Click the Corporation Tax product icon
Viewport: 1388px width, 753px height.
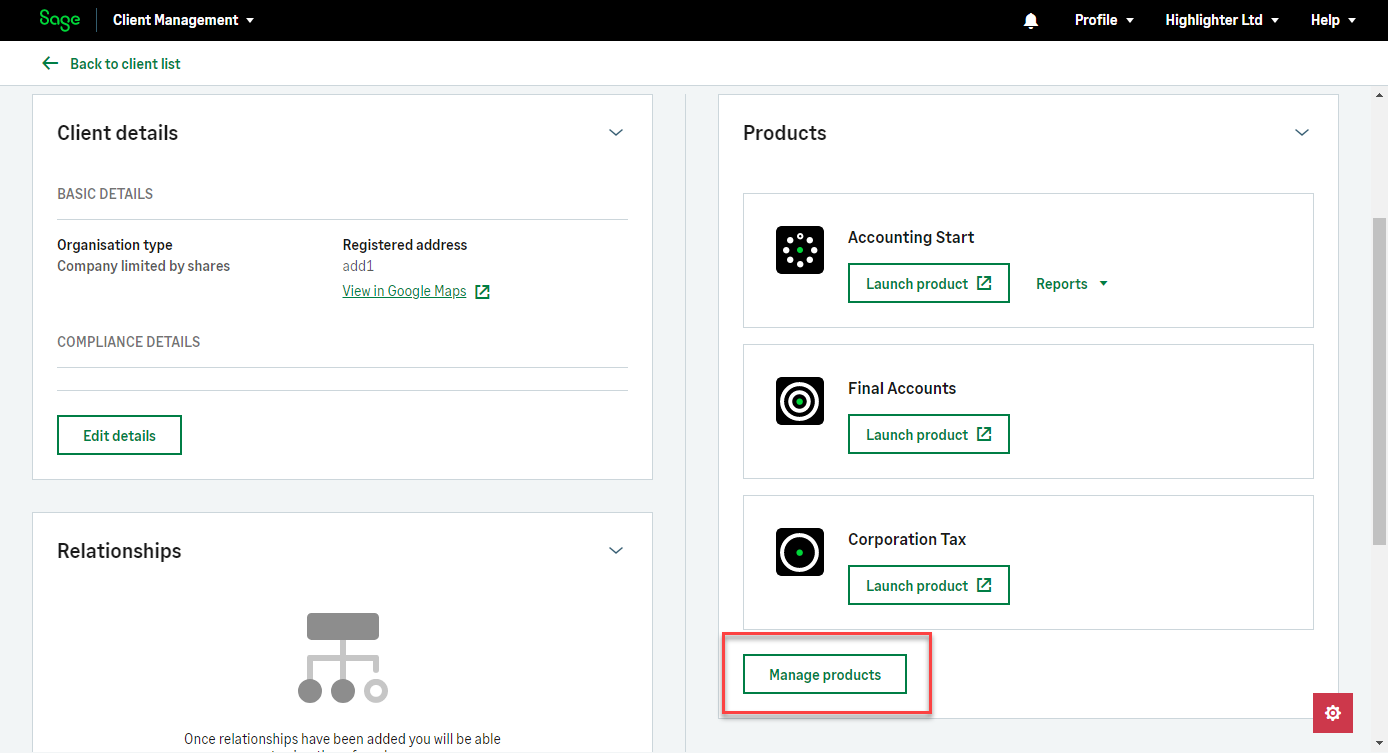[799, 552]
